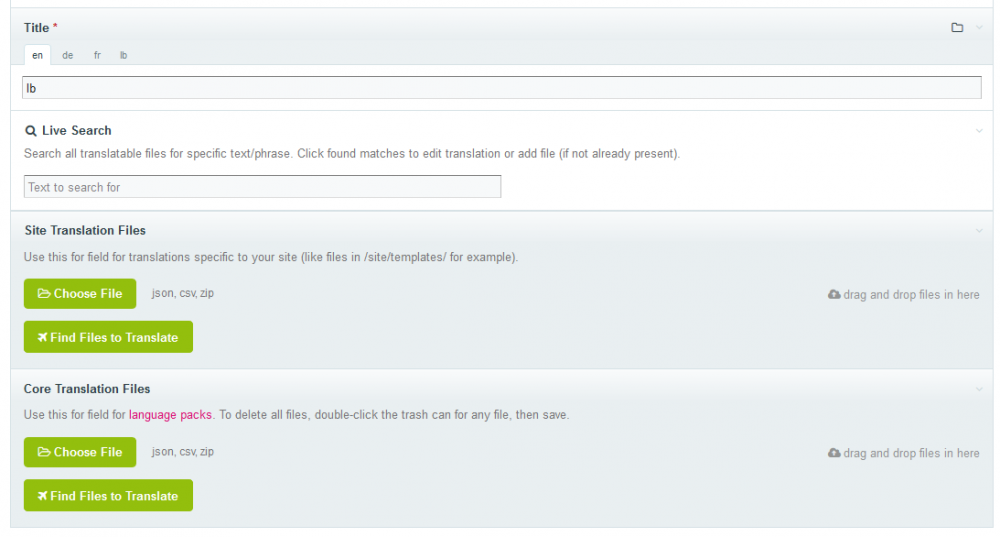
Task: Click the cloud upload icon in Site Translation Files
Action: [834, 295]
